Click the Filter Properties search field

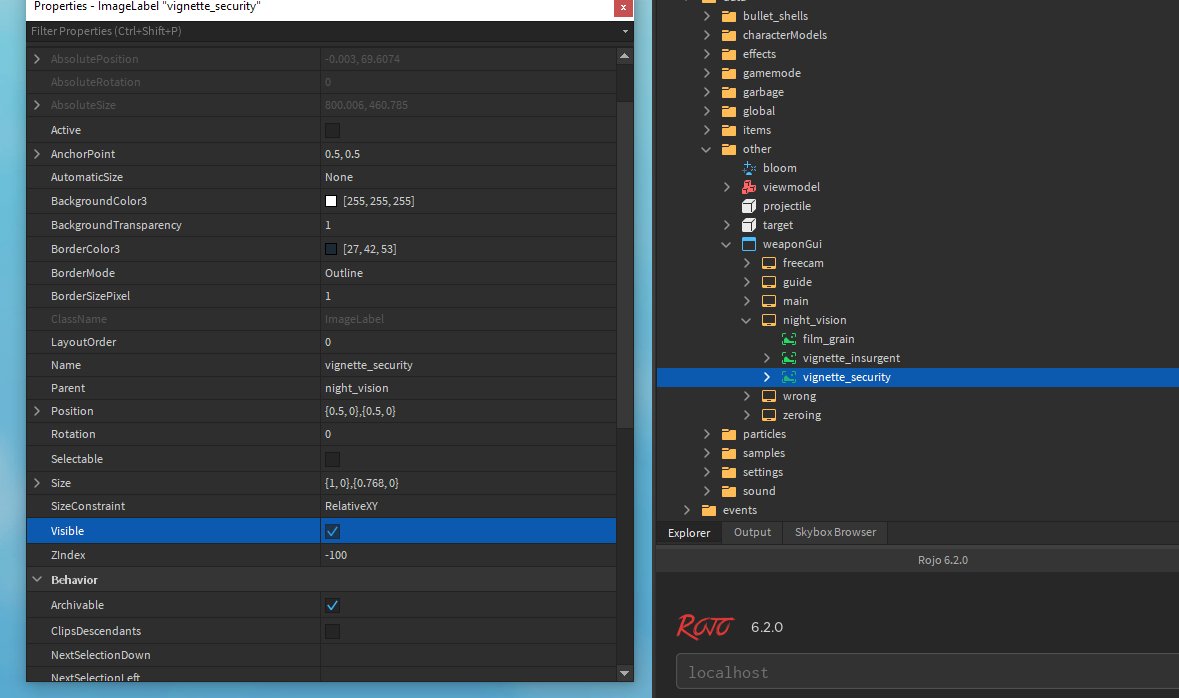coord(323,31)
